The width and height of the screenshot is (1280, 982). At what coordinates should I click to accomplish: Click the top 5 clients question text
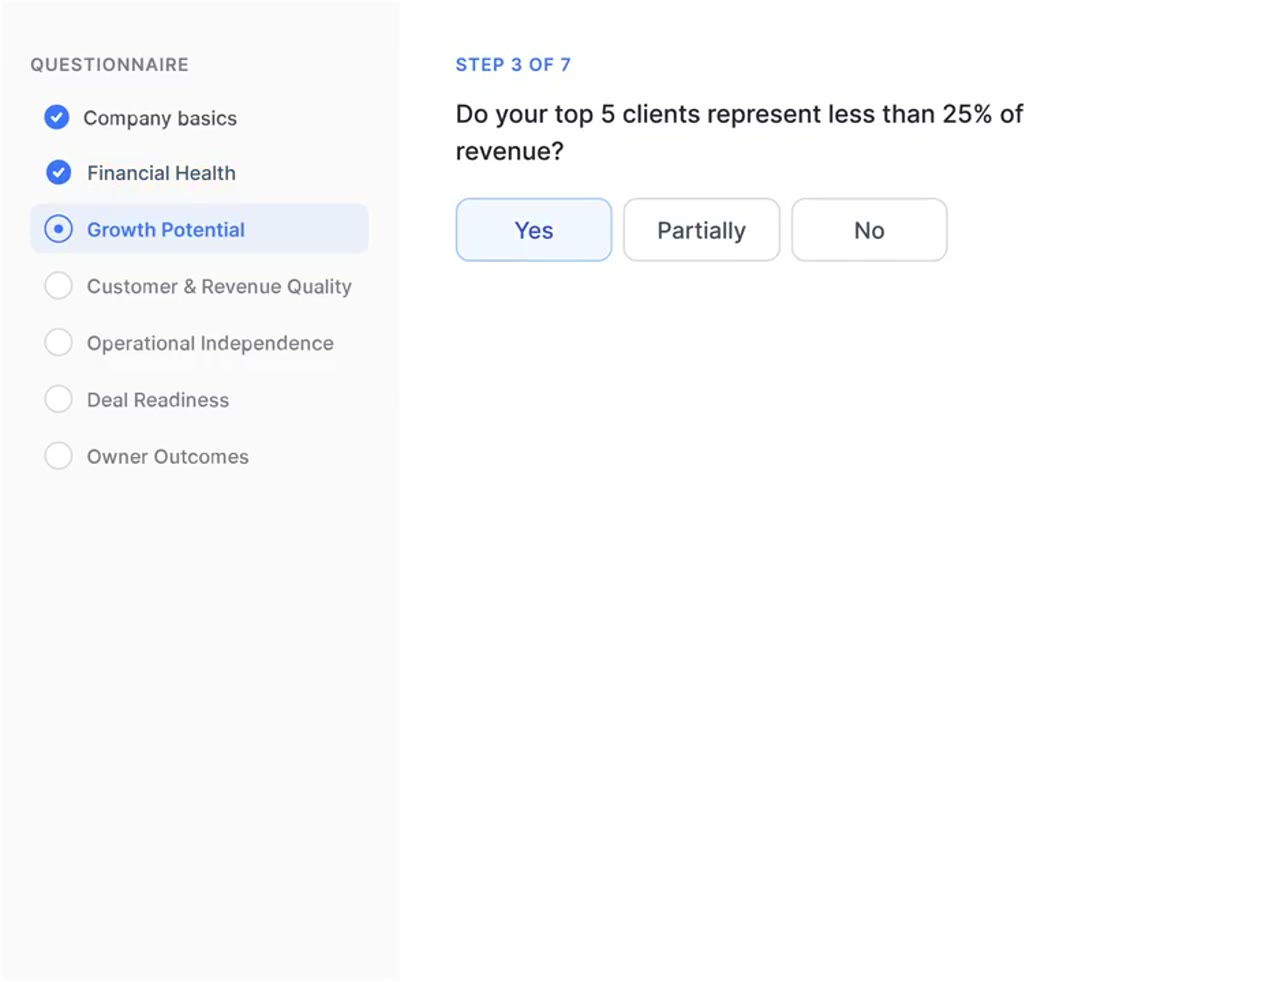click(x=739, y=132)
